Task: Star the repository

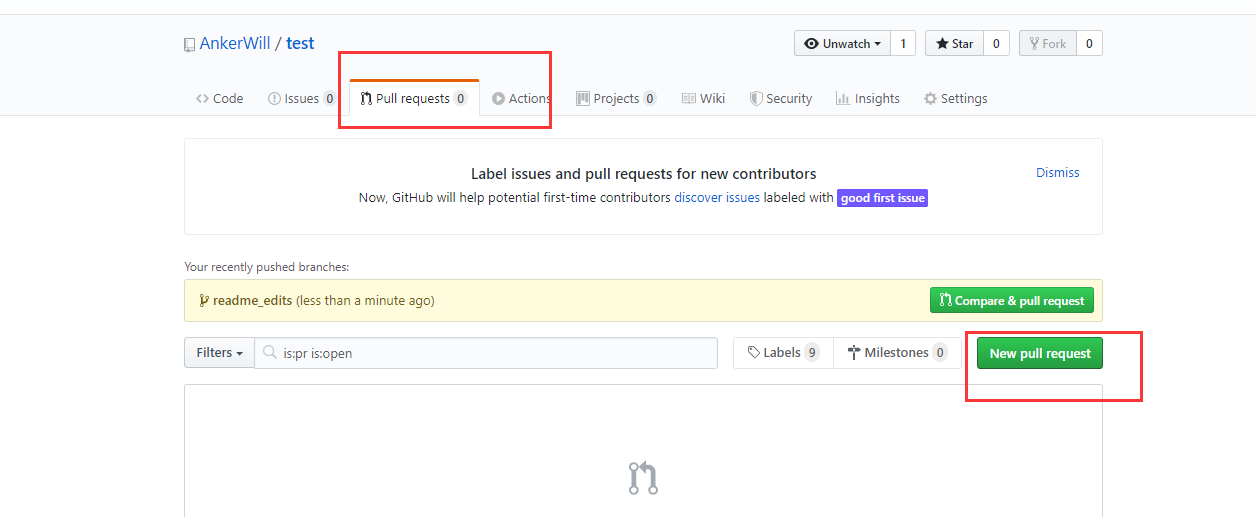Action: pyautogui.click(x=954, y=43)
